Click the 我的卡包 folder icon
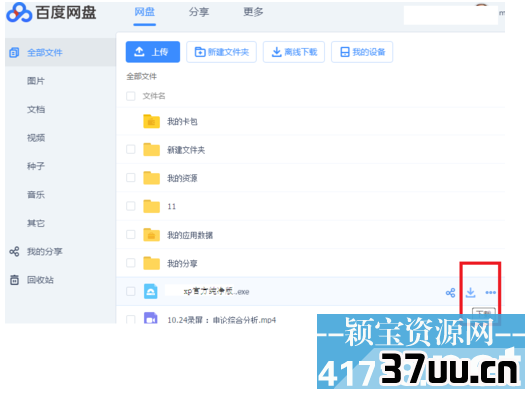530x394 pixels. pyautogui.click(x=151, y=121)
